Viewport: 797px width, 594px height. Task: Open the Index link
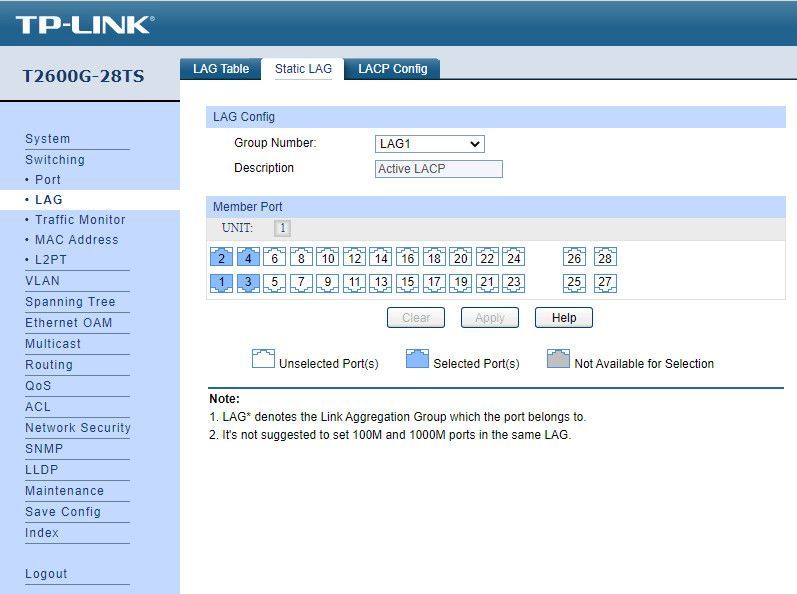[x=42, y=533]
